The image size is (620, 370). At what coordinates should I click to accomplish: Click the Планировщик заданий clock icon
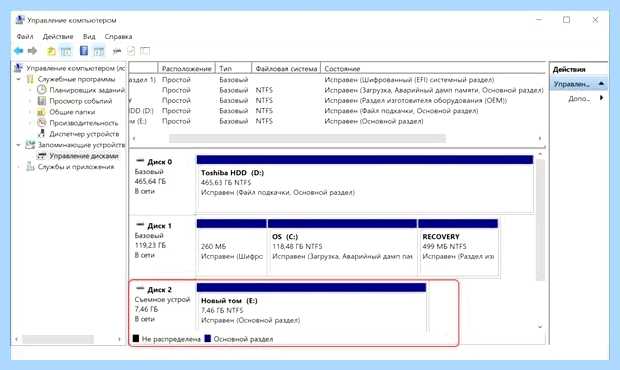[x=42, y=90]
